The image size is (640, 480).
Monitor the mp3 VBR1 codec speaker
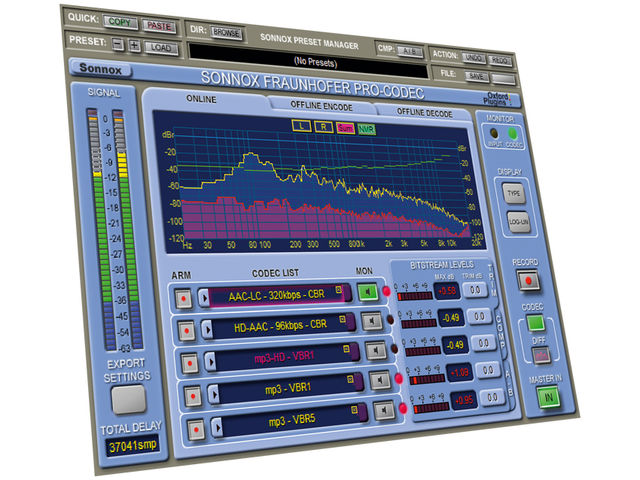tap(380, 380)
